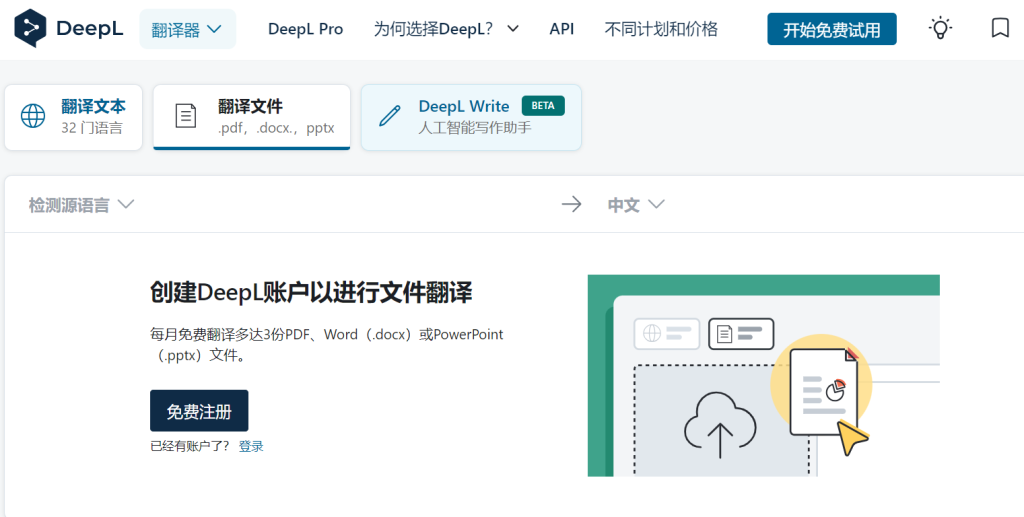The width and height of the screenshot is (1024, 517).
Task: Open saved items via bookmark icon
Action: click(999, 28)
